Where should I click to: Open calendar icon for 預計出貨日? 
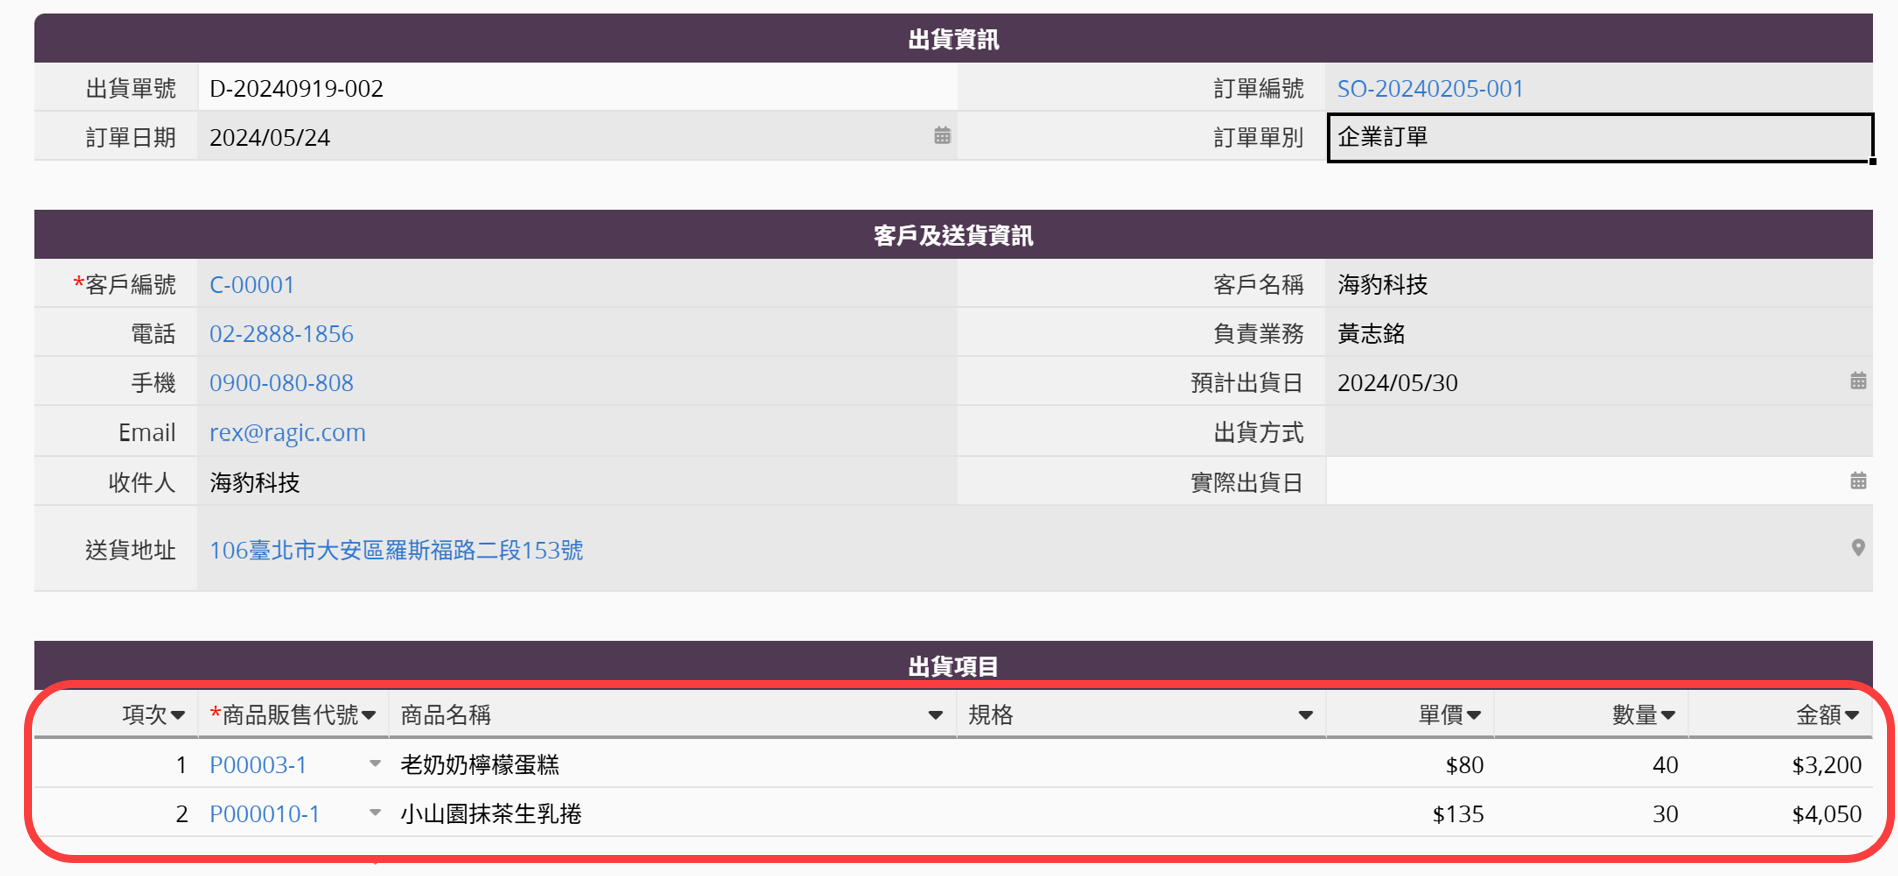coord(1858,381)
